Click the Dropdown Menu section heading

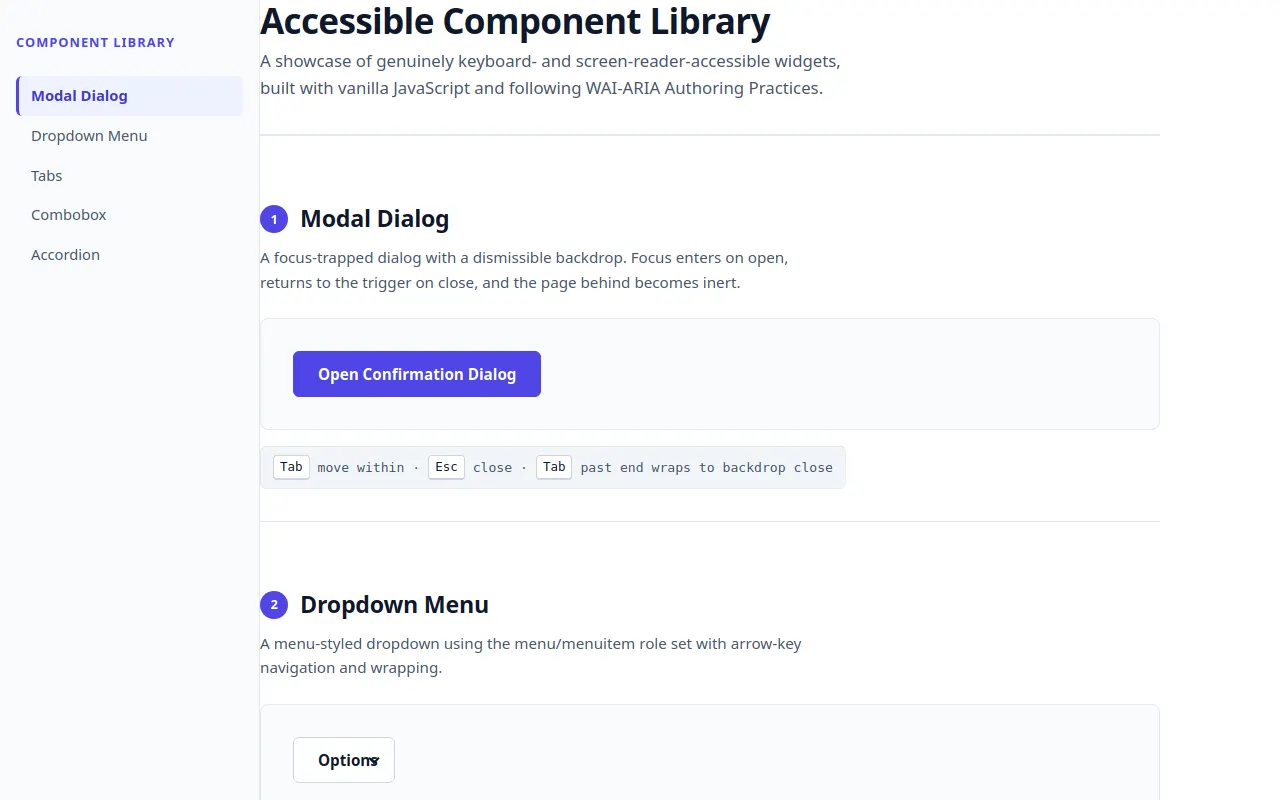coord(394,605)
